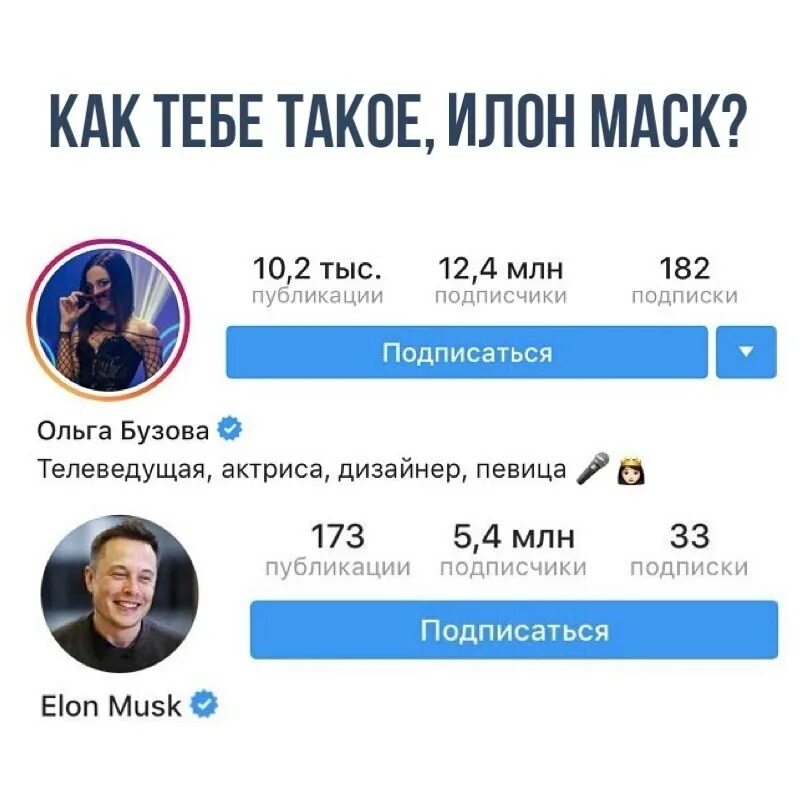Tap the colored story ring around the avatar

tap(108, 243)
